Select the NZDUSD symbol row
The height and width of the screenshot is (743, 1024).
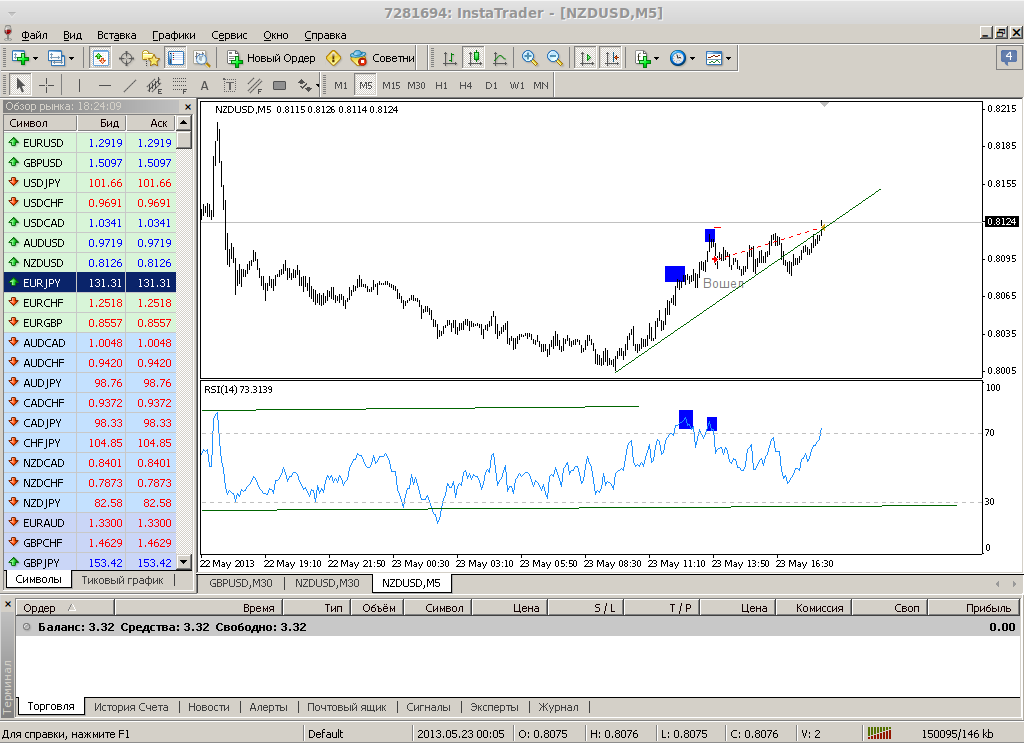90,262
